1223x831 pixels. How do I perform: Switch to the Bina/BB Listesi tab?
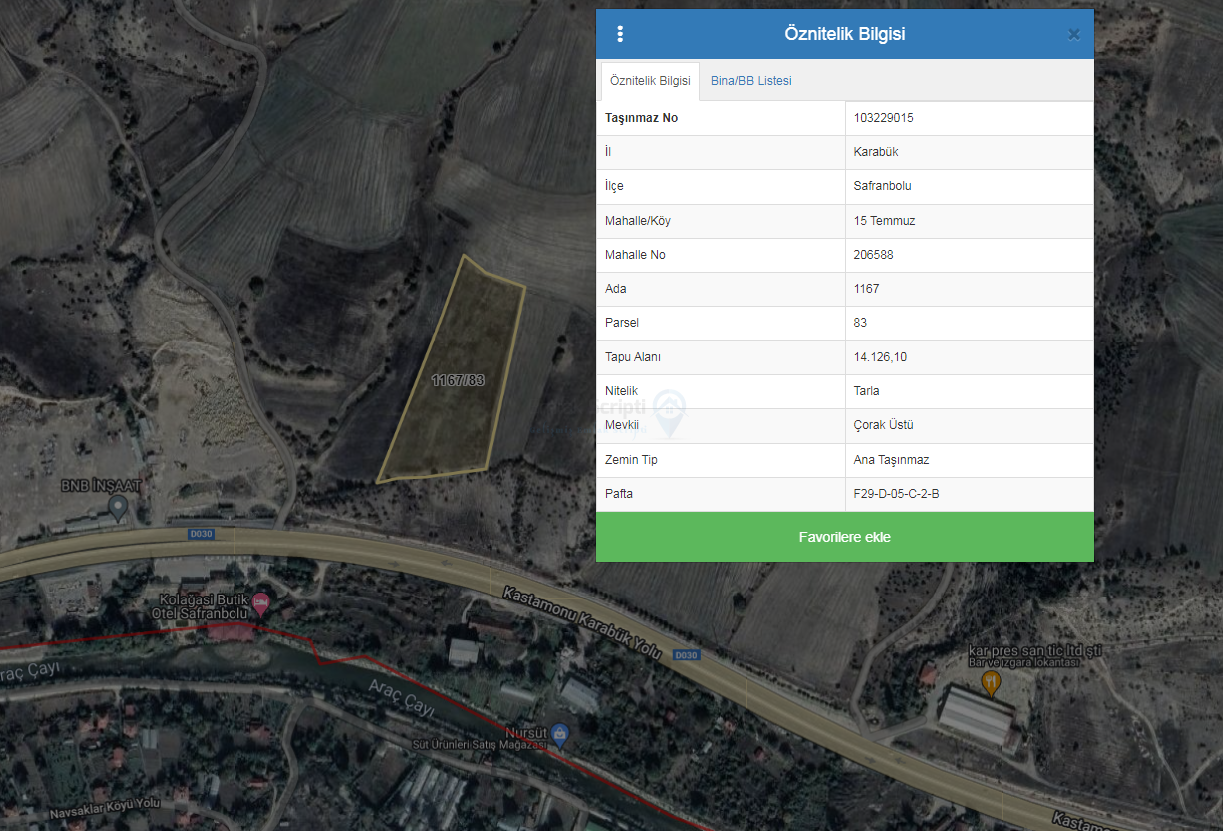[751, 81]
